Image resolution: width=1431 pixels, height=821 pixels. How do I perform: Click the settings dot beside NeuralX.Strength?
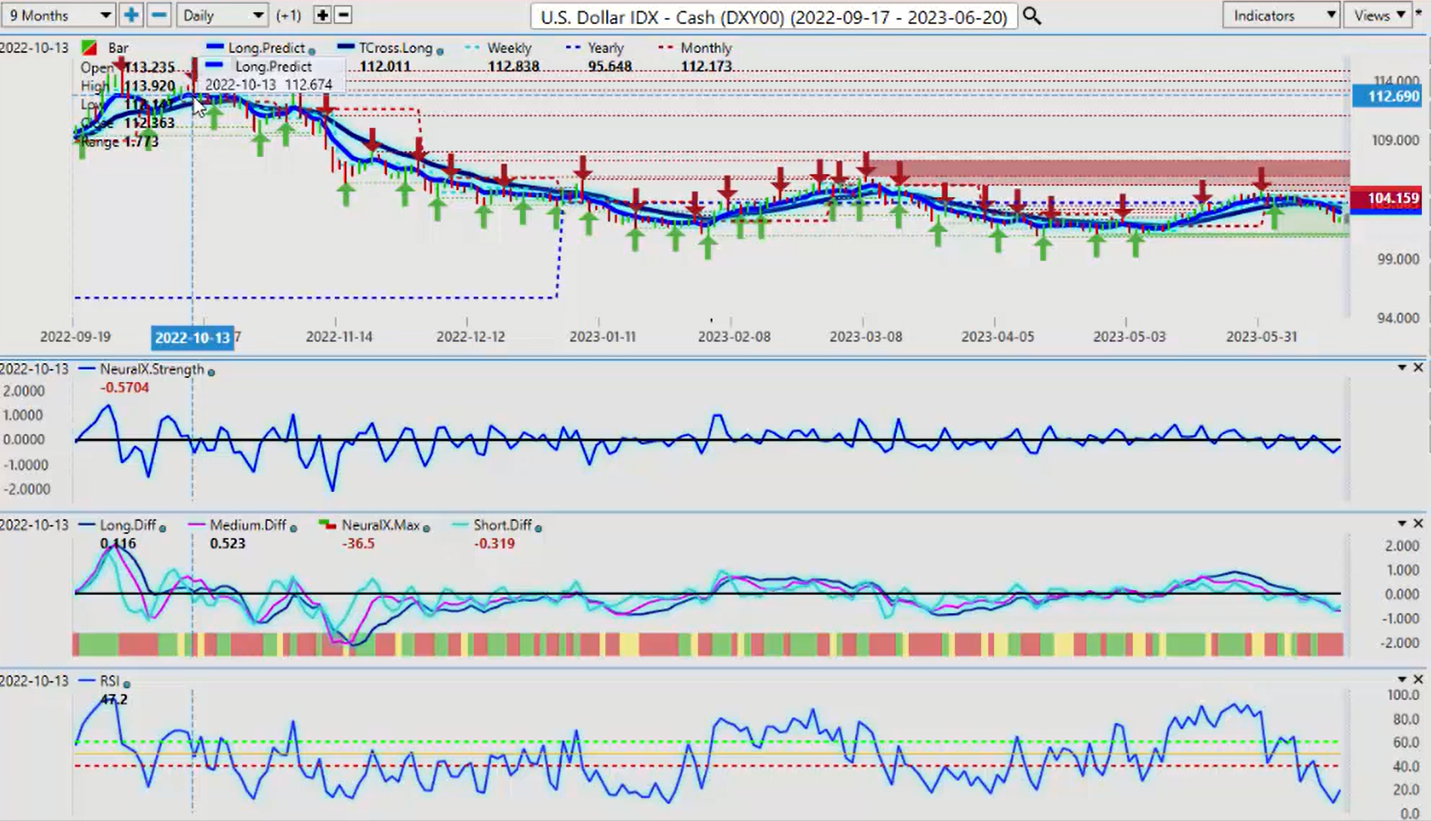211,371
